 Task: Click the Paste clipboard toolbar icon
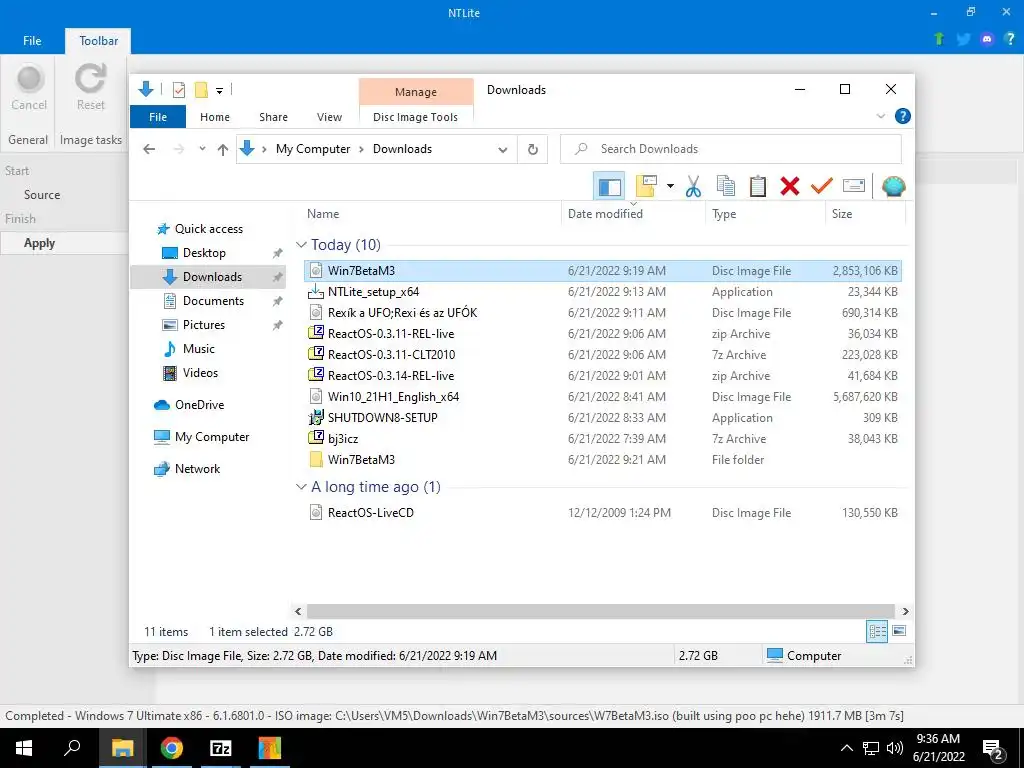758,186
